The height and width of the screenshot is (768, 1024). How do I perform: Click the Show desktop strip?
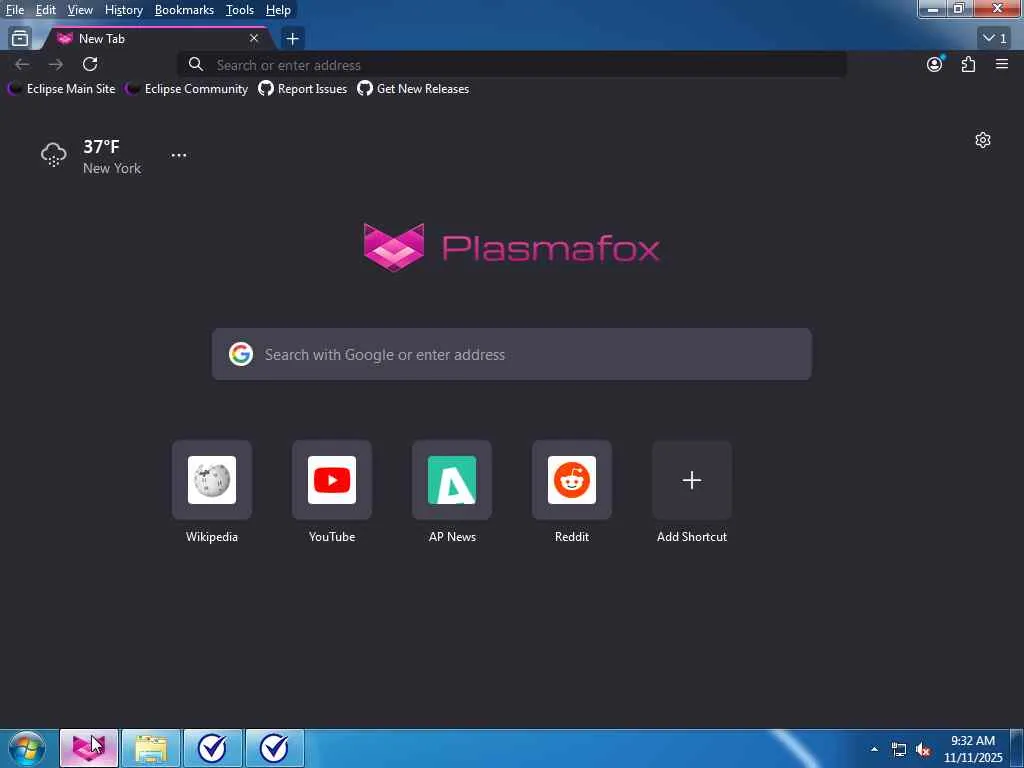(1017, 749)
